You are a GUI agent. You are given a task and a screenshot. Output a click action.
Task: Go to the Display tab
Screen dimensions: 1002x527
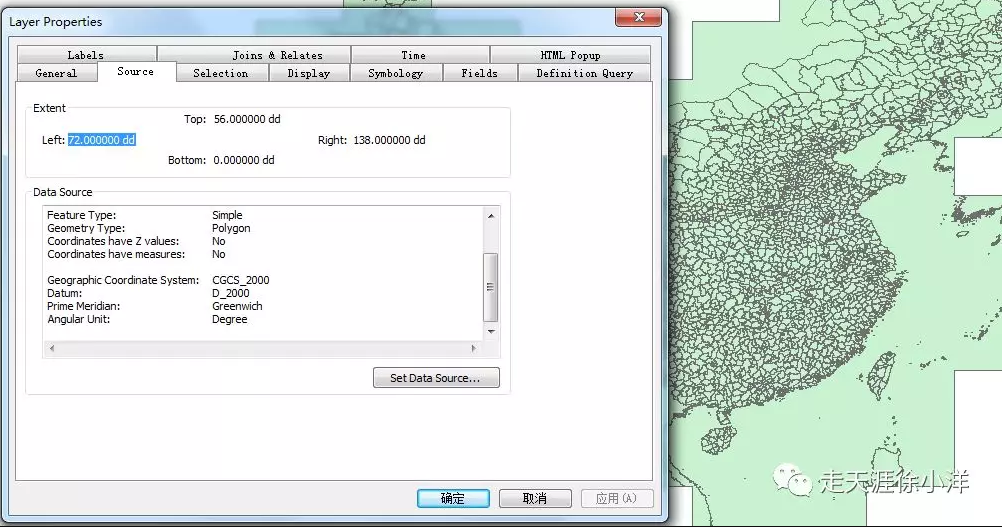tap(309, 73)
